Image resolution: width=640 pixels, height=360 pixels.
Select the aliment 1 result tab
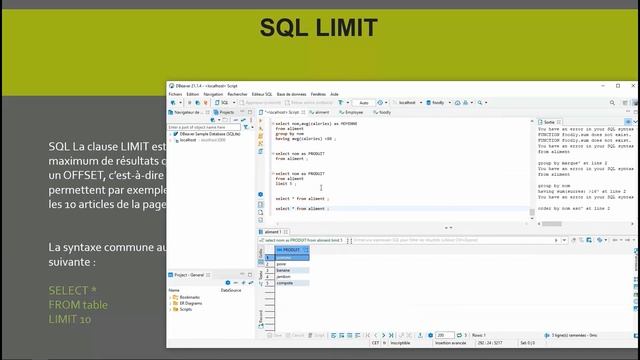coord(273,232)
